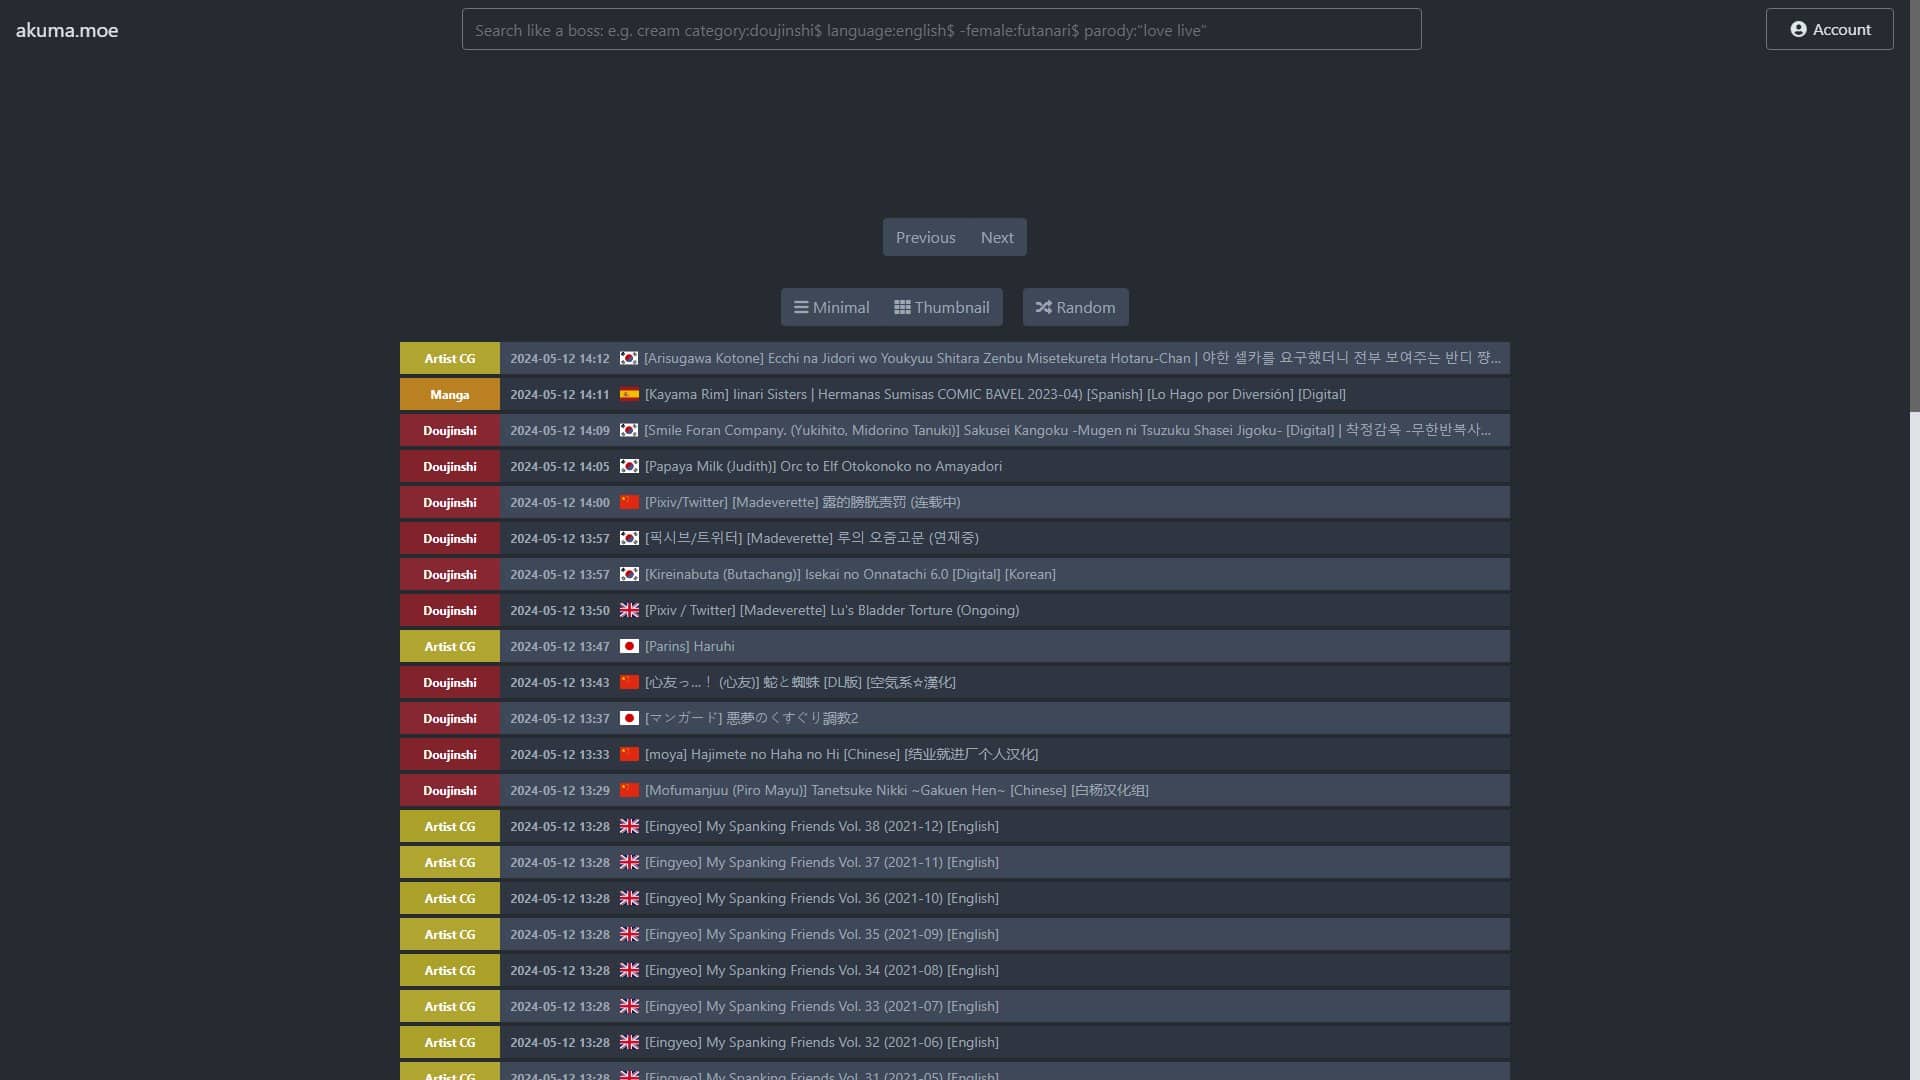Click the Artist CG badge for Vol. 38
1920x1080 pixels.
tap(450, 826)
